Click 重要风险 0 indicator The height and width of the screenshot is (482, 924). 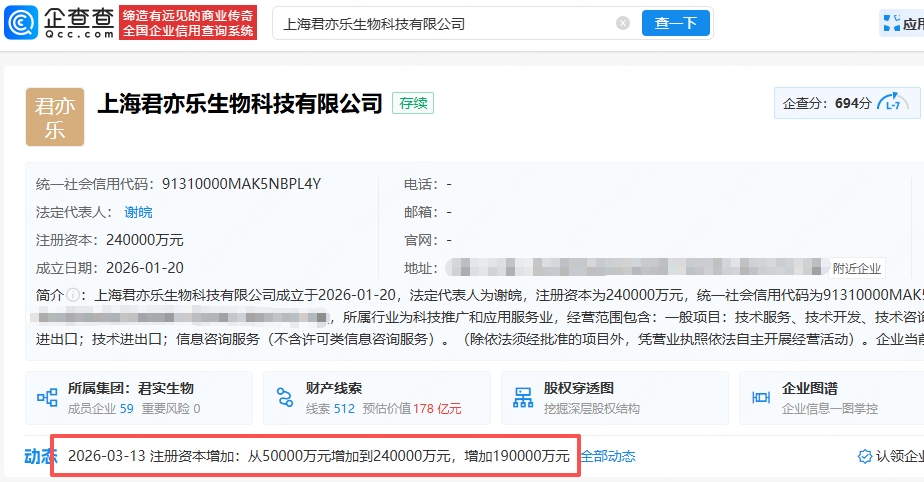tap(171, 408)
